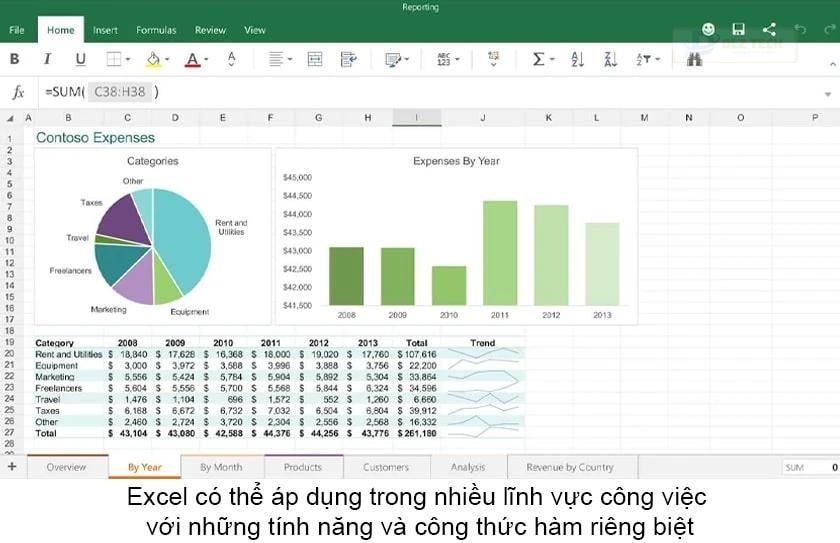Click the Save disk icon
The image size is (840, 543).
[x=738, y=29]
